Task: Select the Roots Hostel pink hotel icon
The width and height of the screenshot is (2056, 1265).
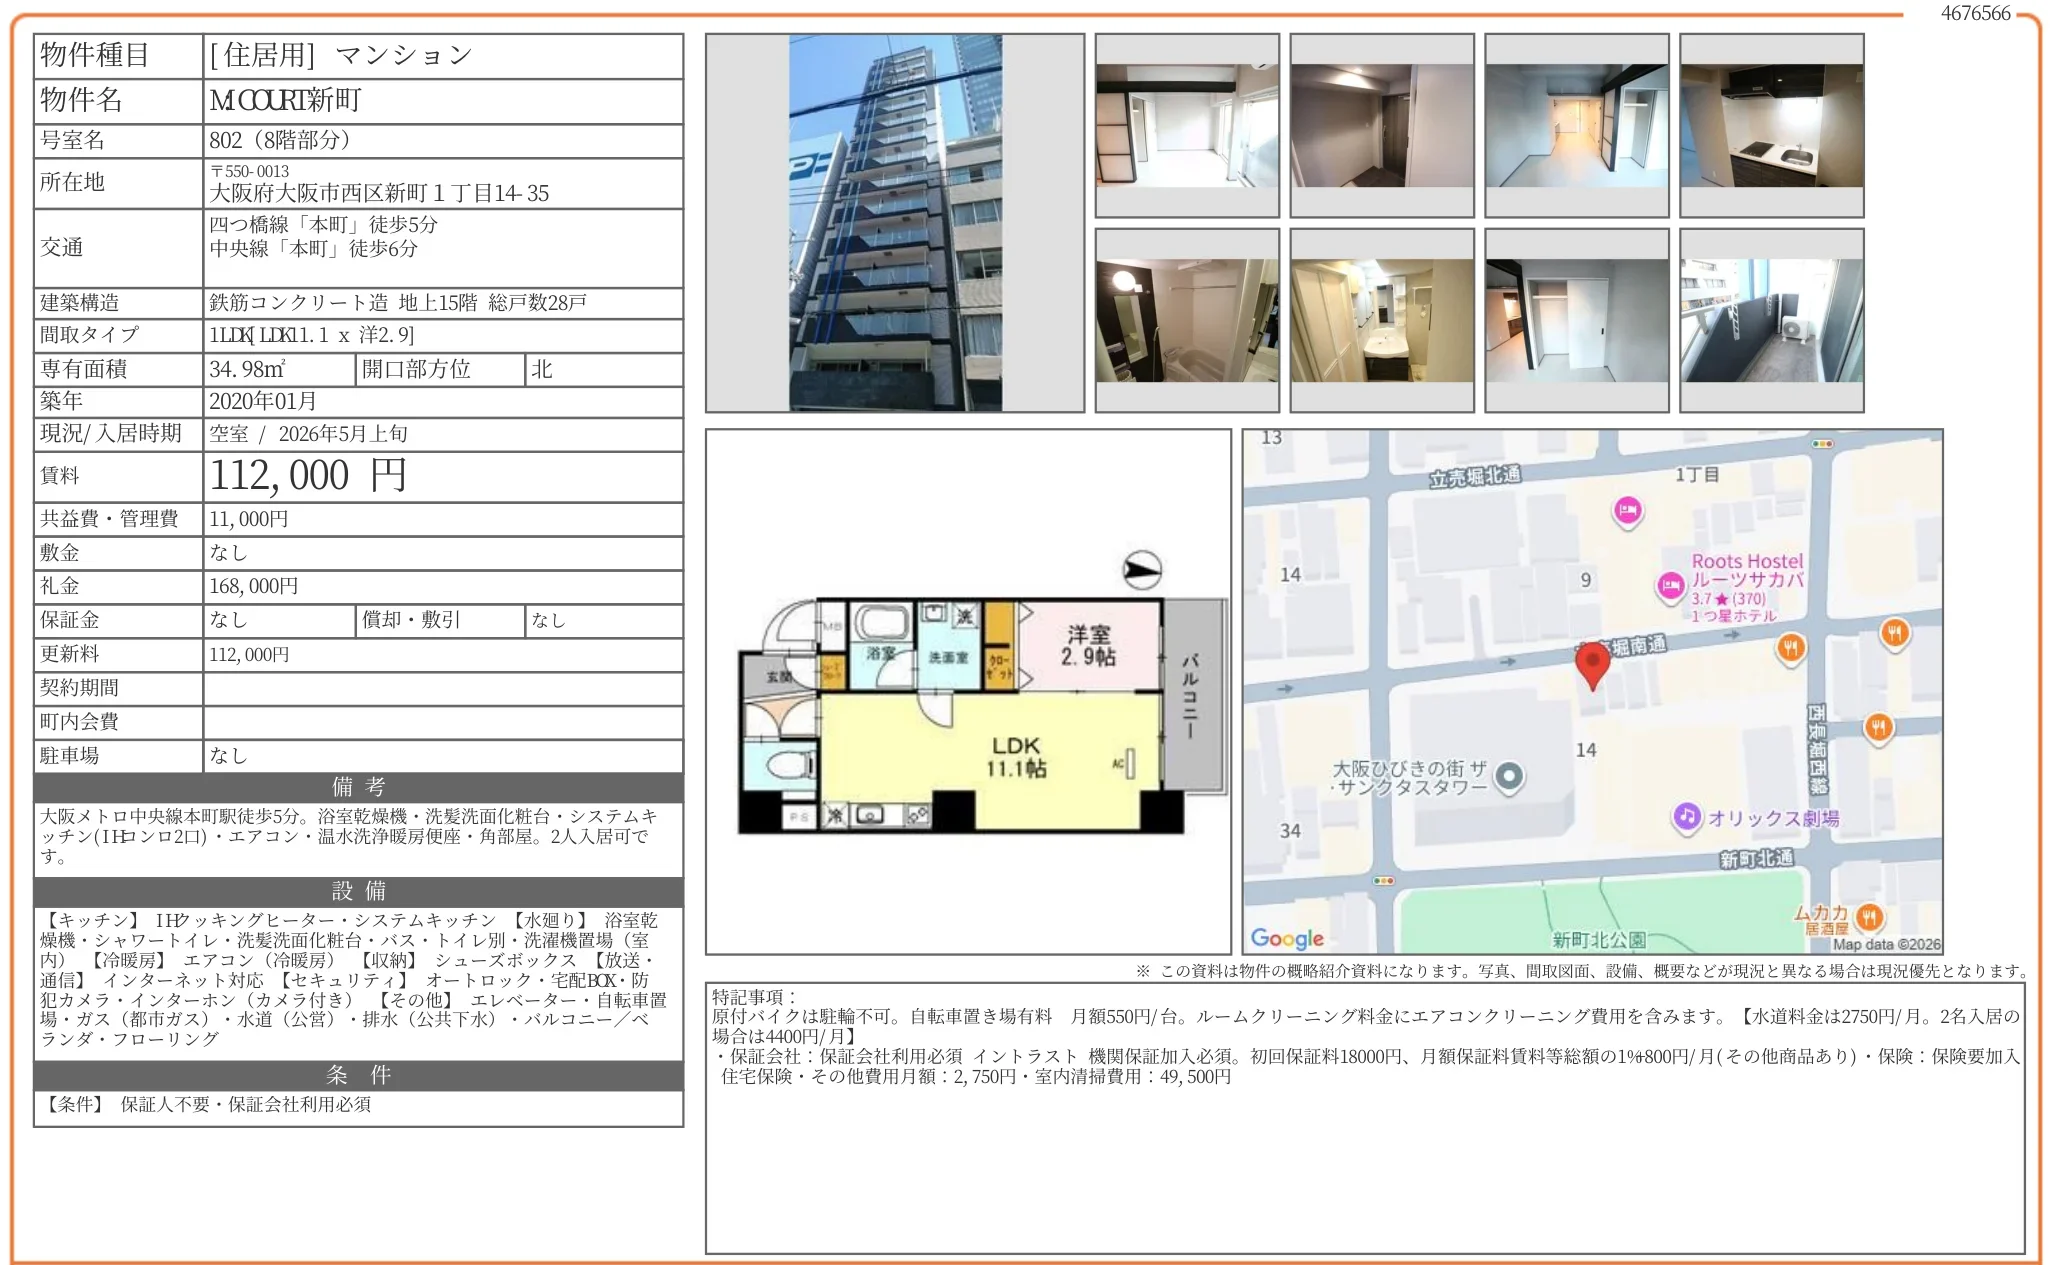Action: pyautogui.click(x=1672, y=585)
